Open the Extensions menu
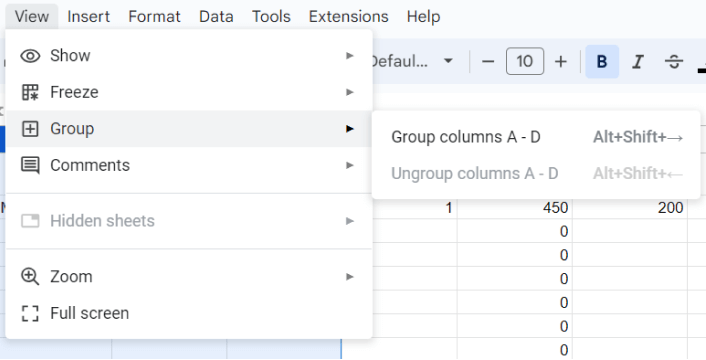This screenshot has width=706, height=360. tap(348, 17)
